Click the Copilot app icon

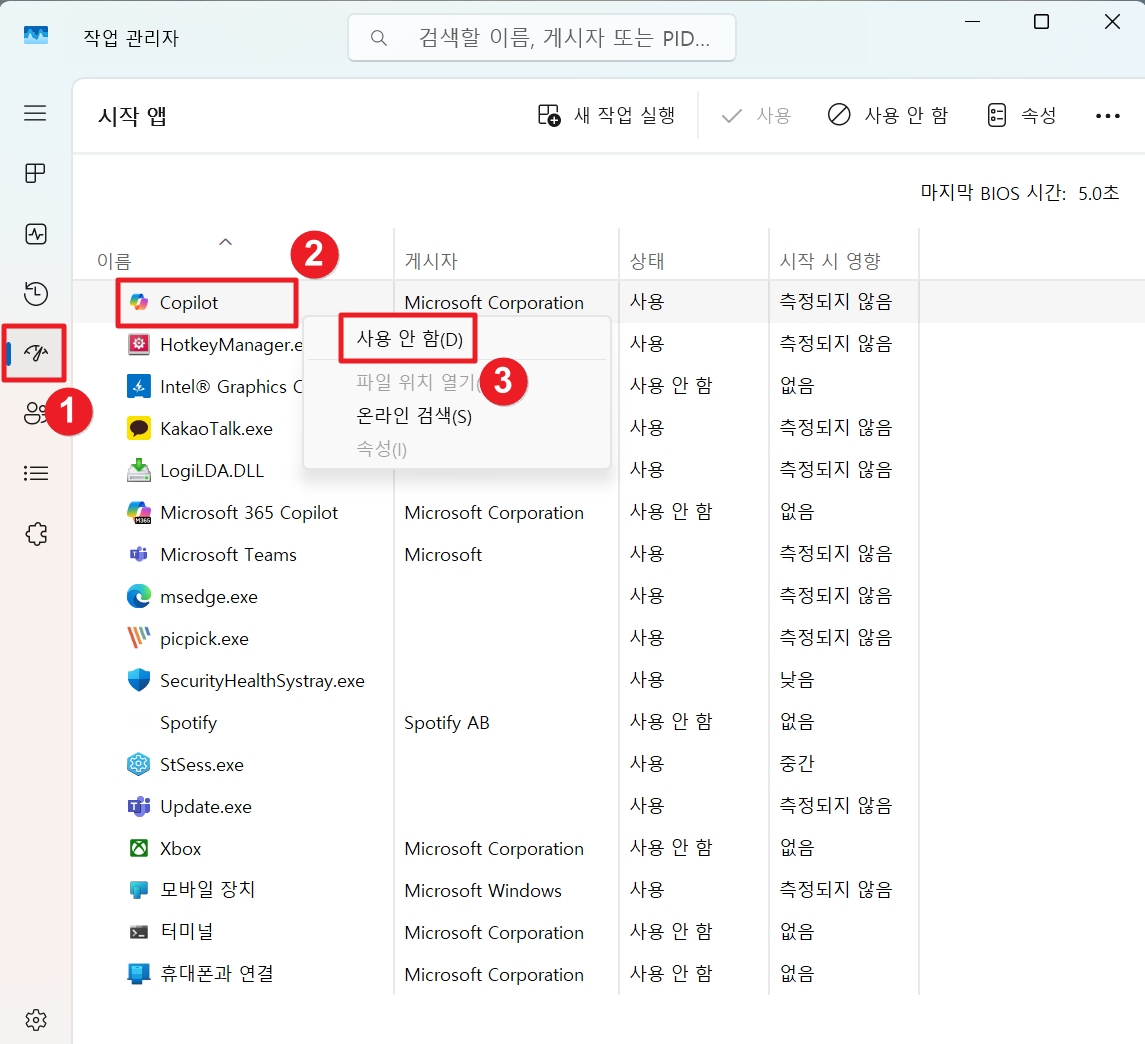[139, 302]
